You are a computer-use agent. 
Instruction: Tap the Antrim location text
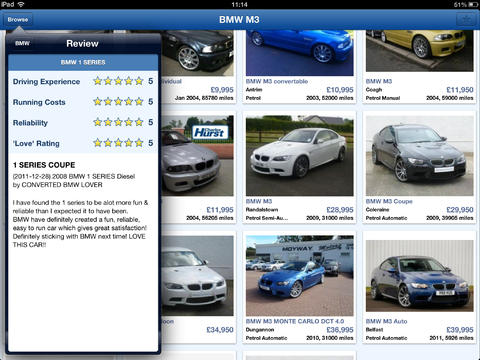254,90
